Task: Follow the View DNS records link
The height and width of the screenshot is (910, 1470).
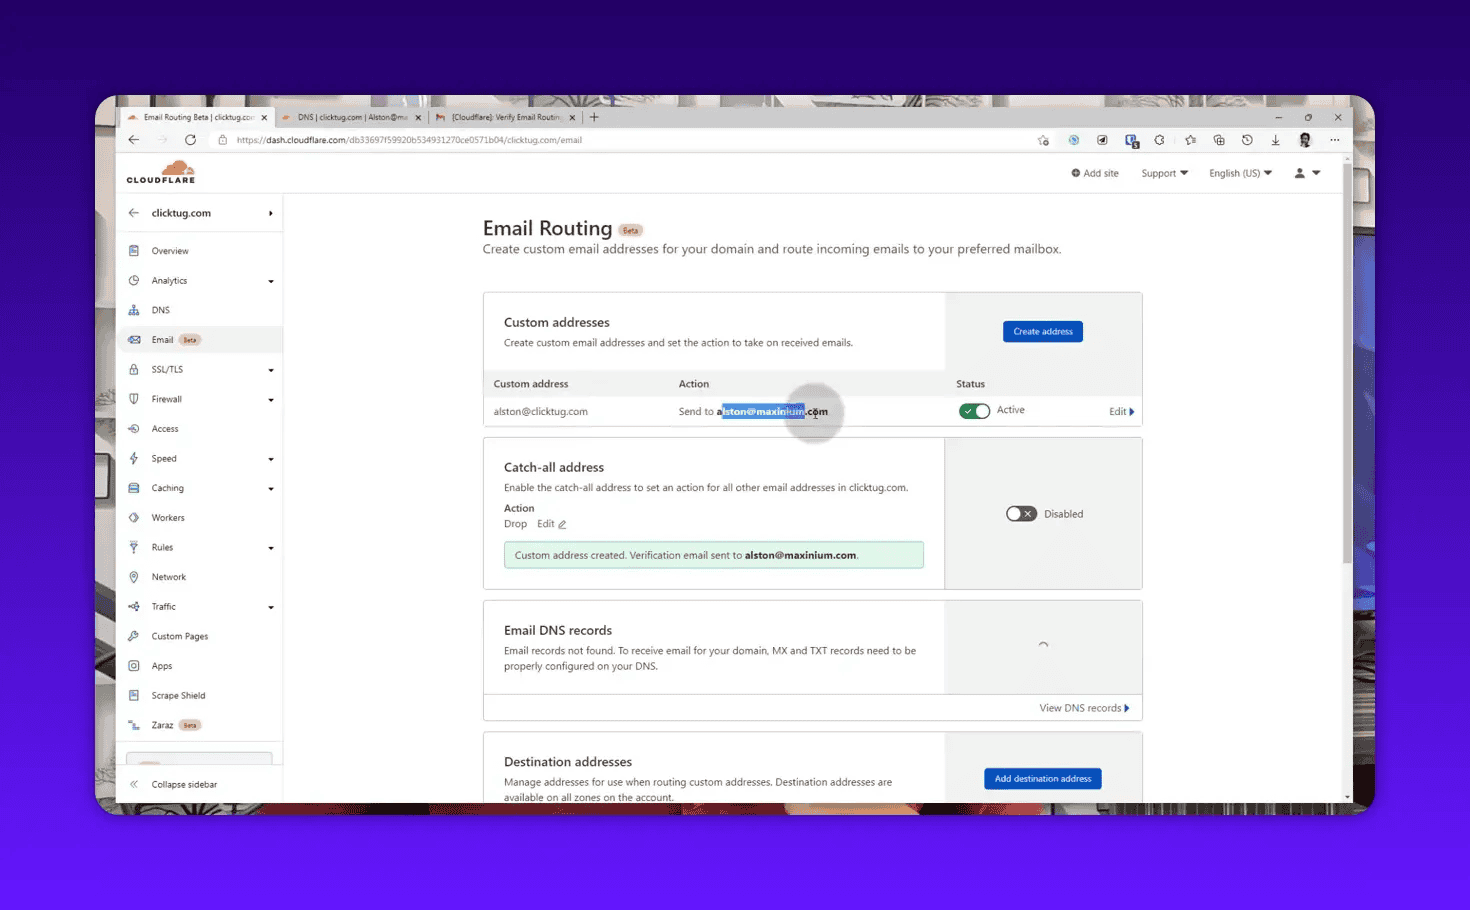Action: [1083, 707]
